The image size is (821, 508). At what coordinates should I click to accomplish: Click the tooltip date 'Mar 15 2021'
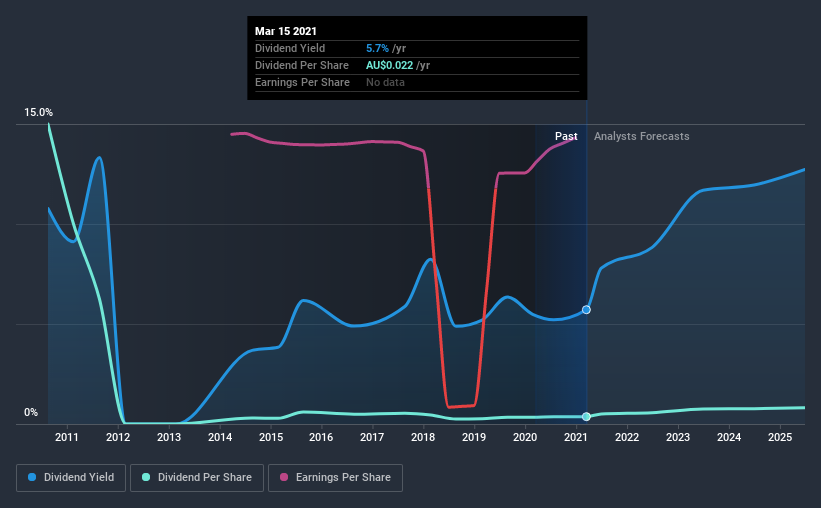[285, 31]
